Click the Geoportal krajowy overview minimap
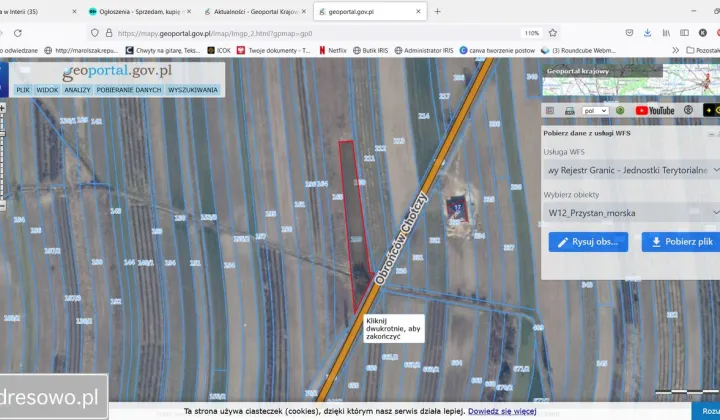The height and width of the screenshot is (420, 720). 631,80
